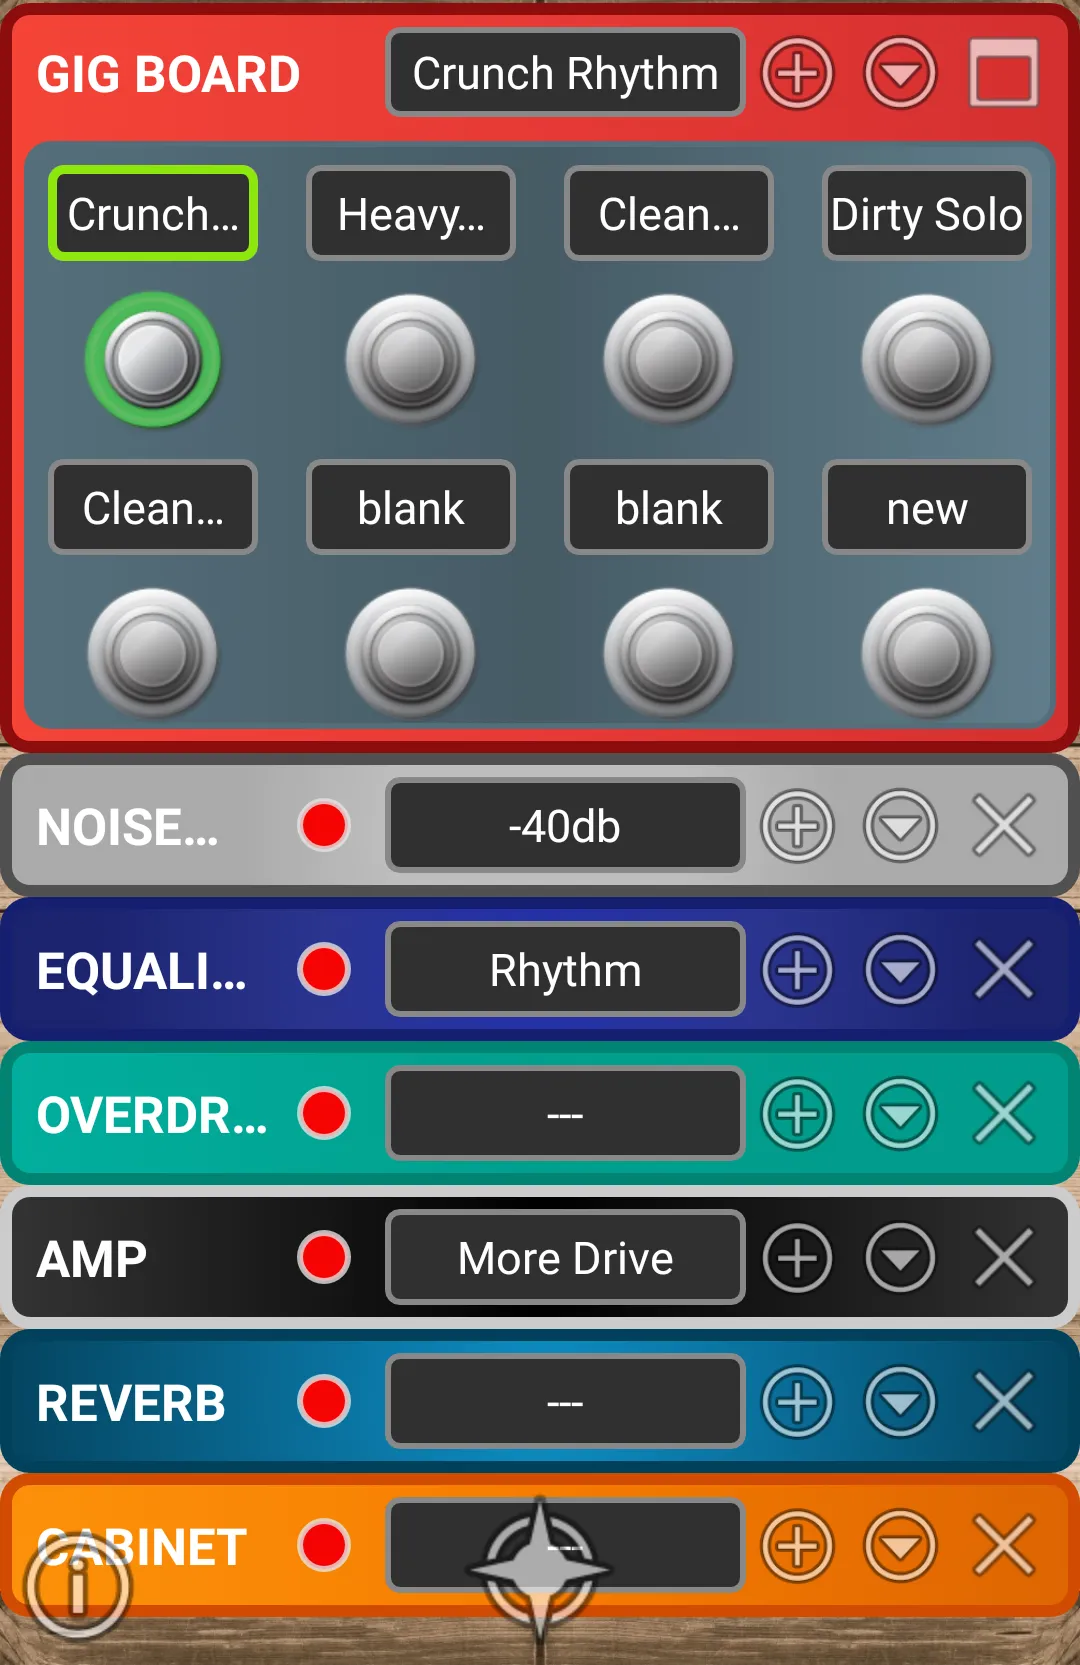
Task: Select the Crunch Rhythm preset name field
Action: (565, 73)
